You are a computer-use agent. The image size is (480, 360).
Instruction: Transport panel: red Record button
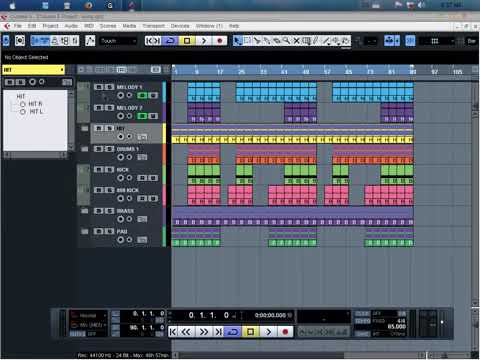tap(285, 332)
